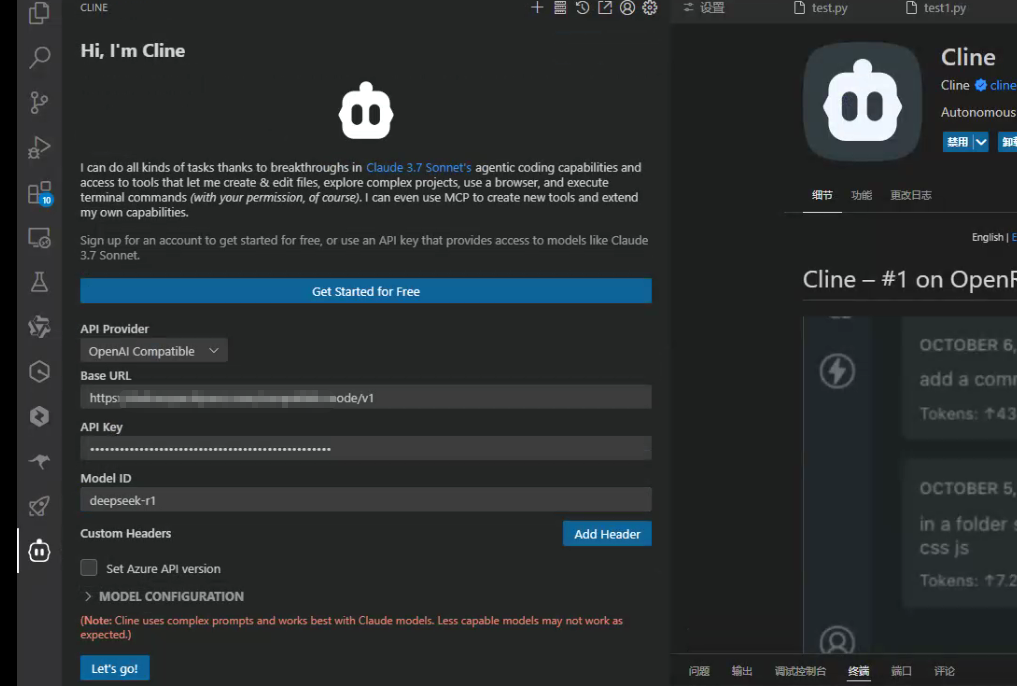Select the 功能 extension tab
This screenshot has height=686, width=1017.
click(861, 195)
